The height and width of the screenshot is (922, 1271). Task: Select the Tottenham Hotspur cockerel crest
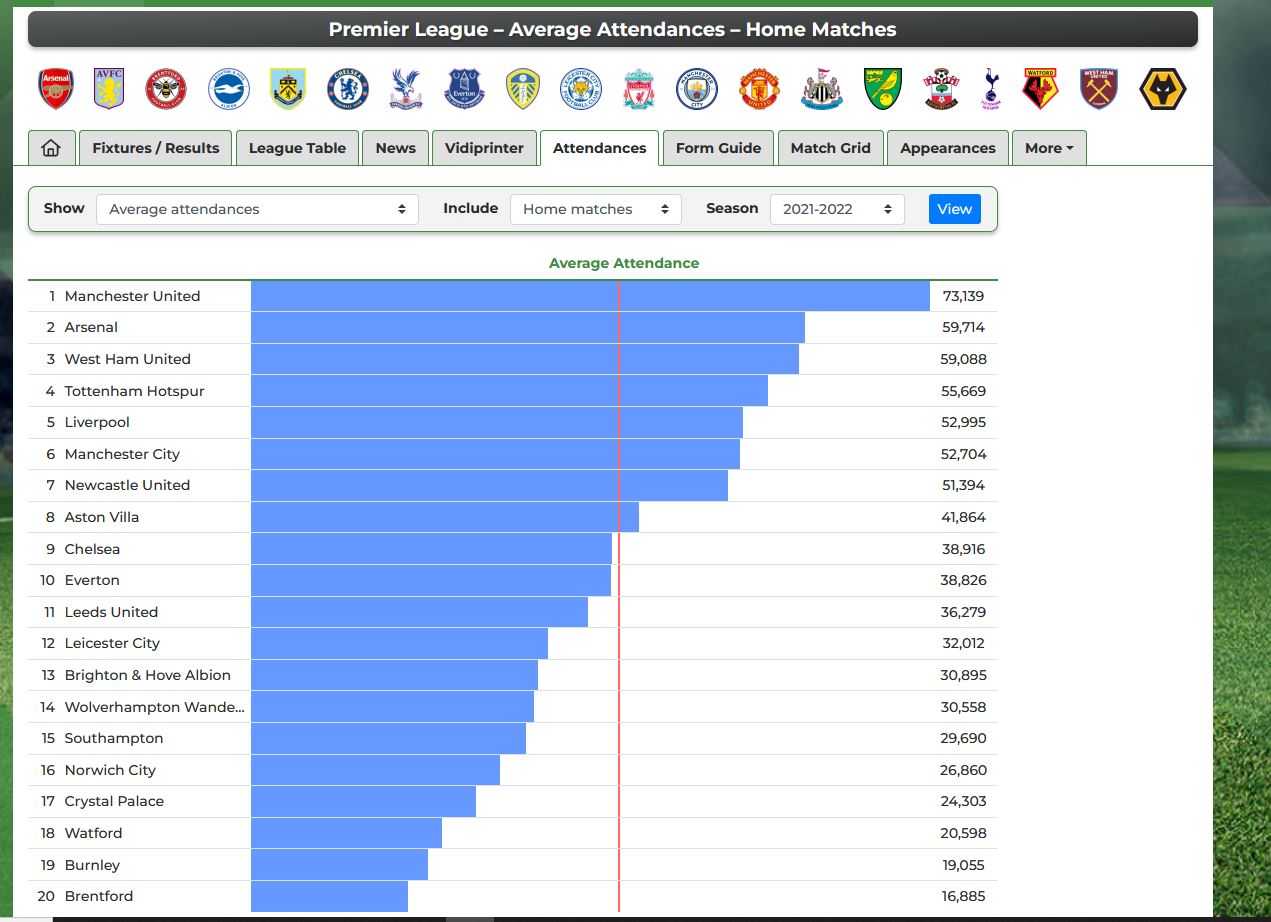click(x=990, y=89)
